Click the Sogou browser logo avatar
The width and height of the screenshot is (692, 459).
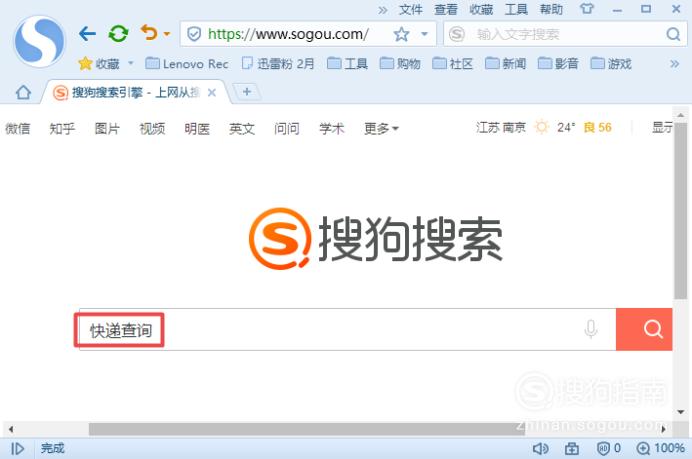tap(40, 41)
